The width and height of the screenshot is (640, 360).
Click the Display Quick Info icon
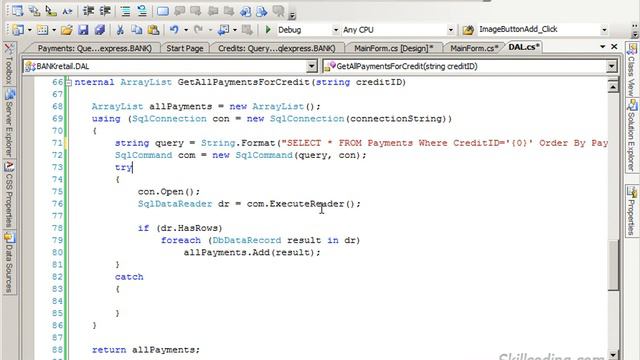[x=51, y=11]
